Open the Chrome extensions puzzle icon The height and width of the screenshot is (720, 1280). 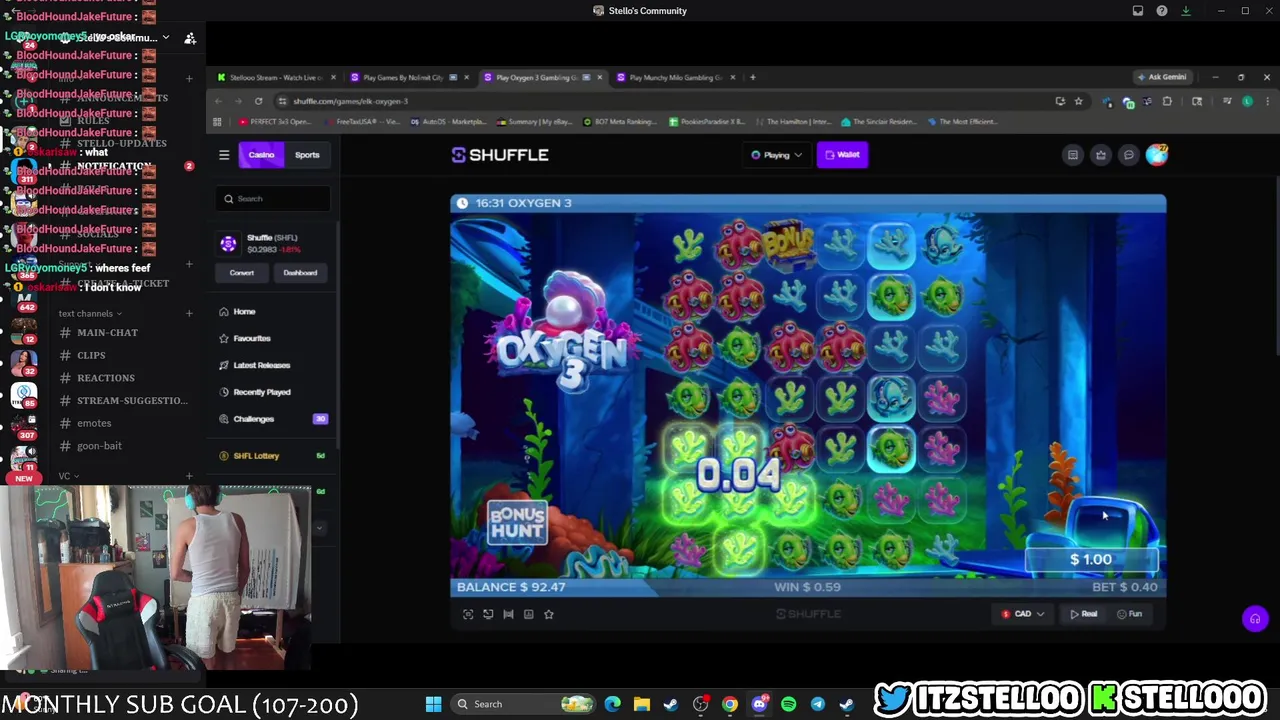(x=1167, y=101)
